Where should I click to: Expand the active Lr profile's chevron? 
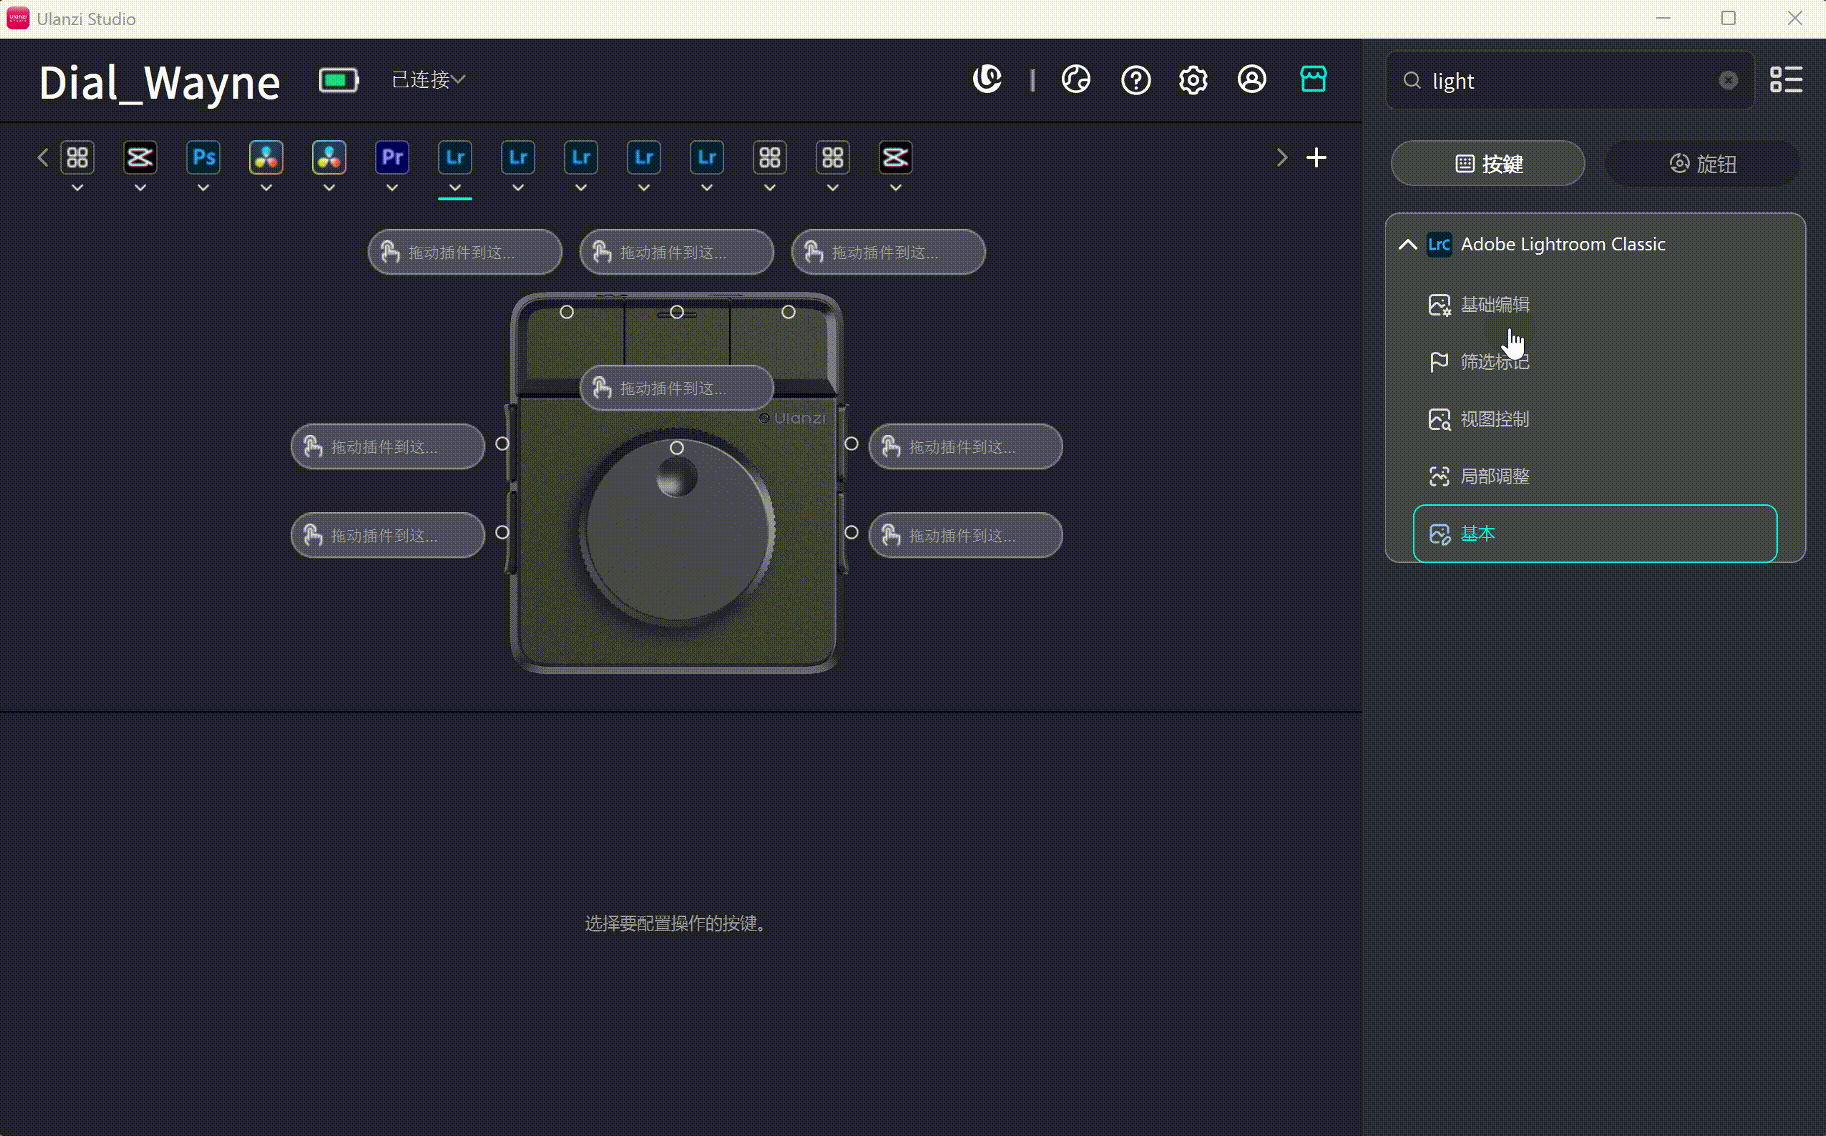point(455,187)
